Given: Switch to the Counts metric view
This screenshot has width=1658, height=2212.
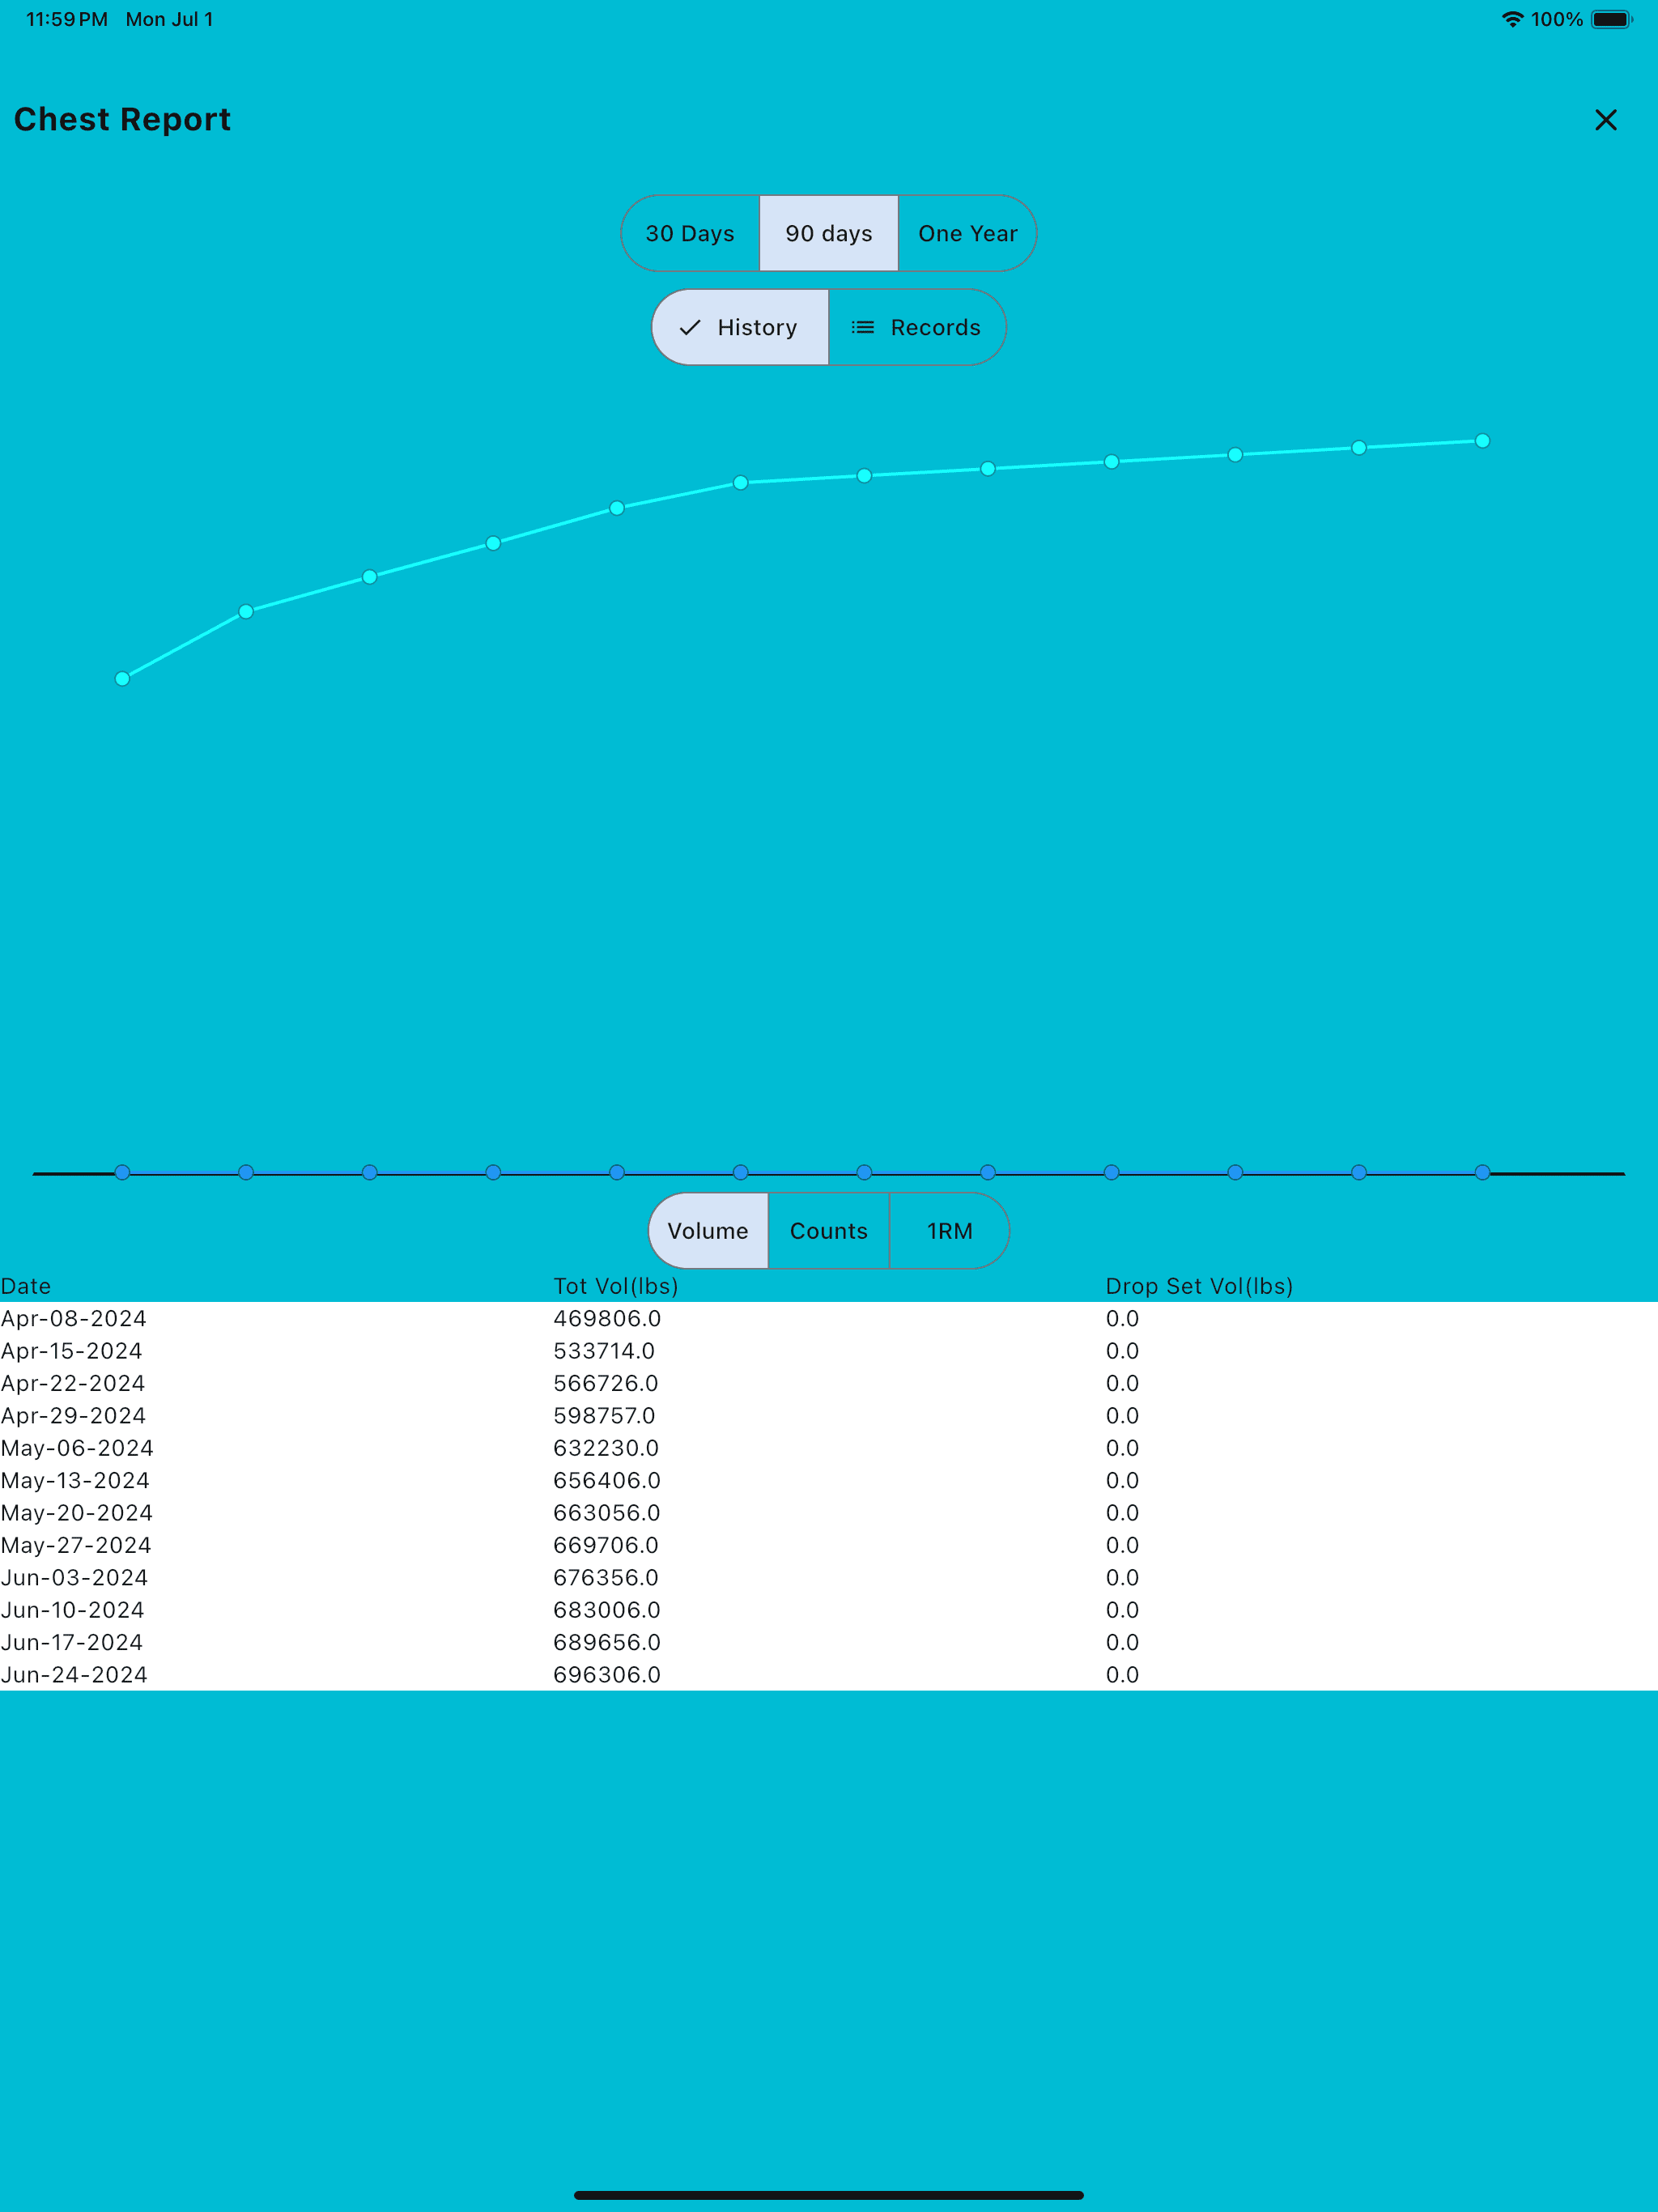Looking at the screenshot, I should tap(829, 1230).
